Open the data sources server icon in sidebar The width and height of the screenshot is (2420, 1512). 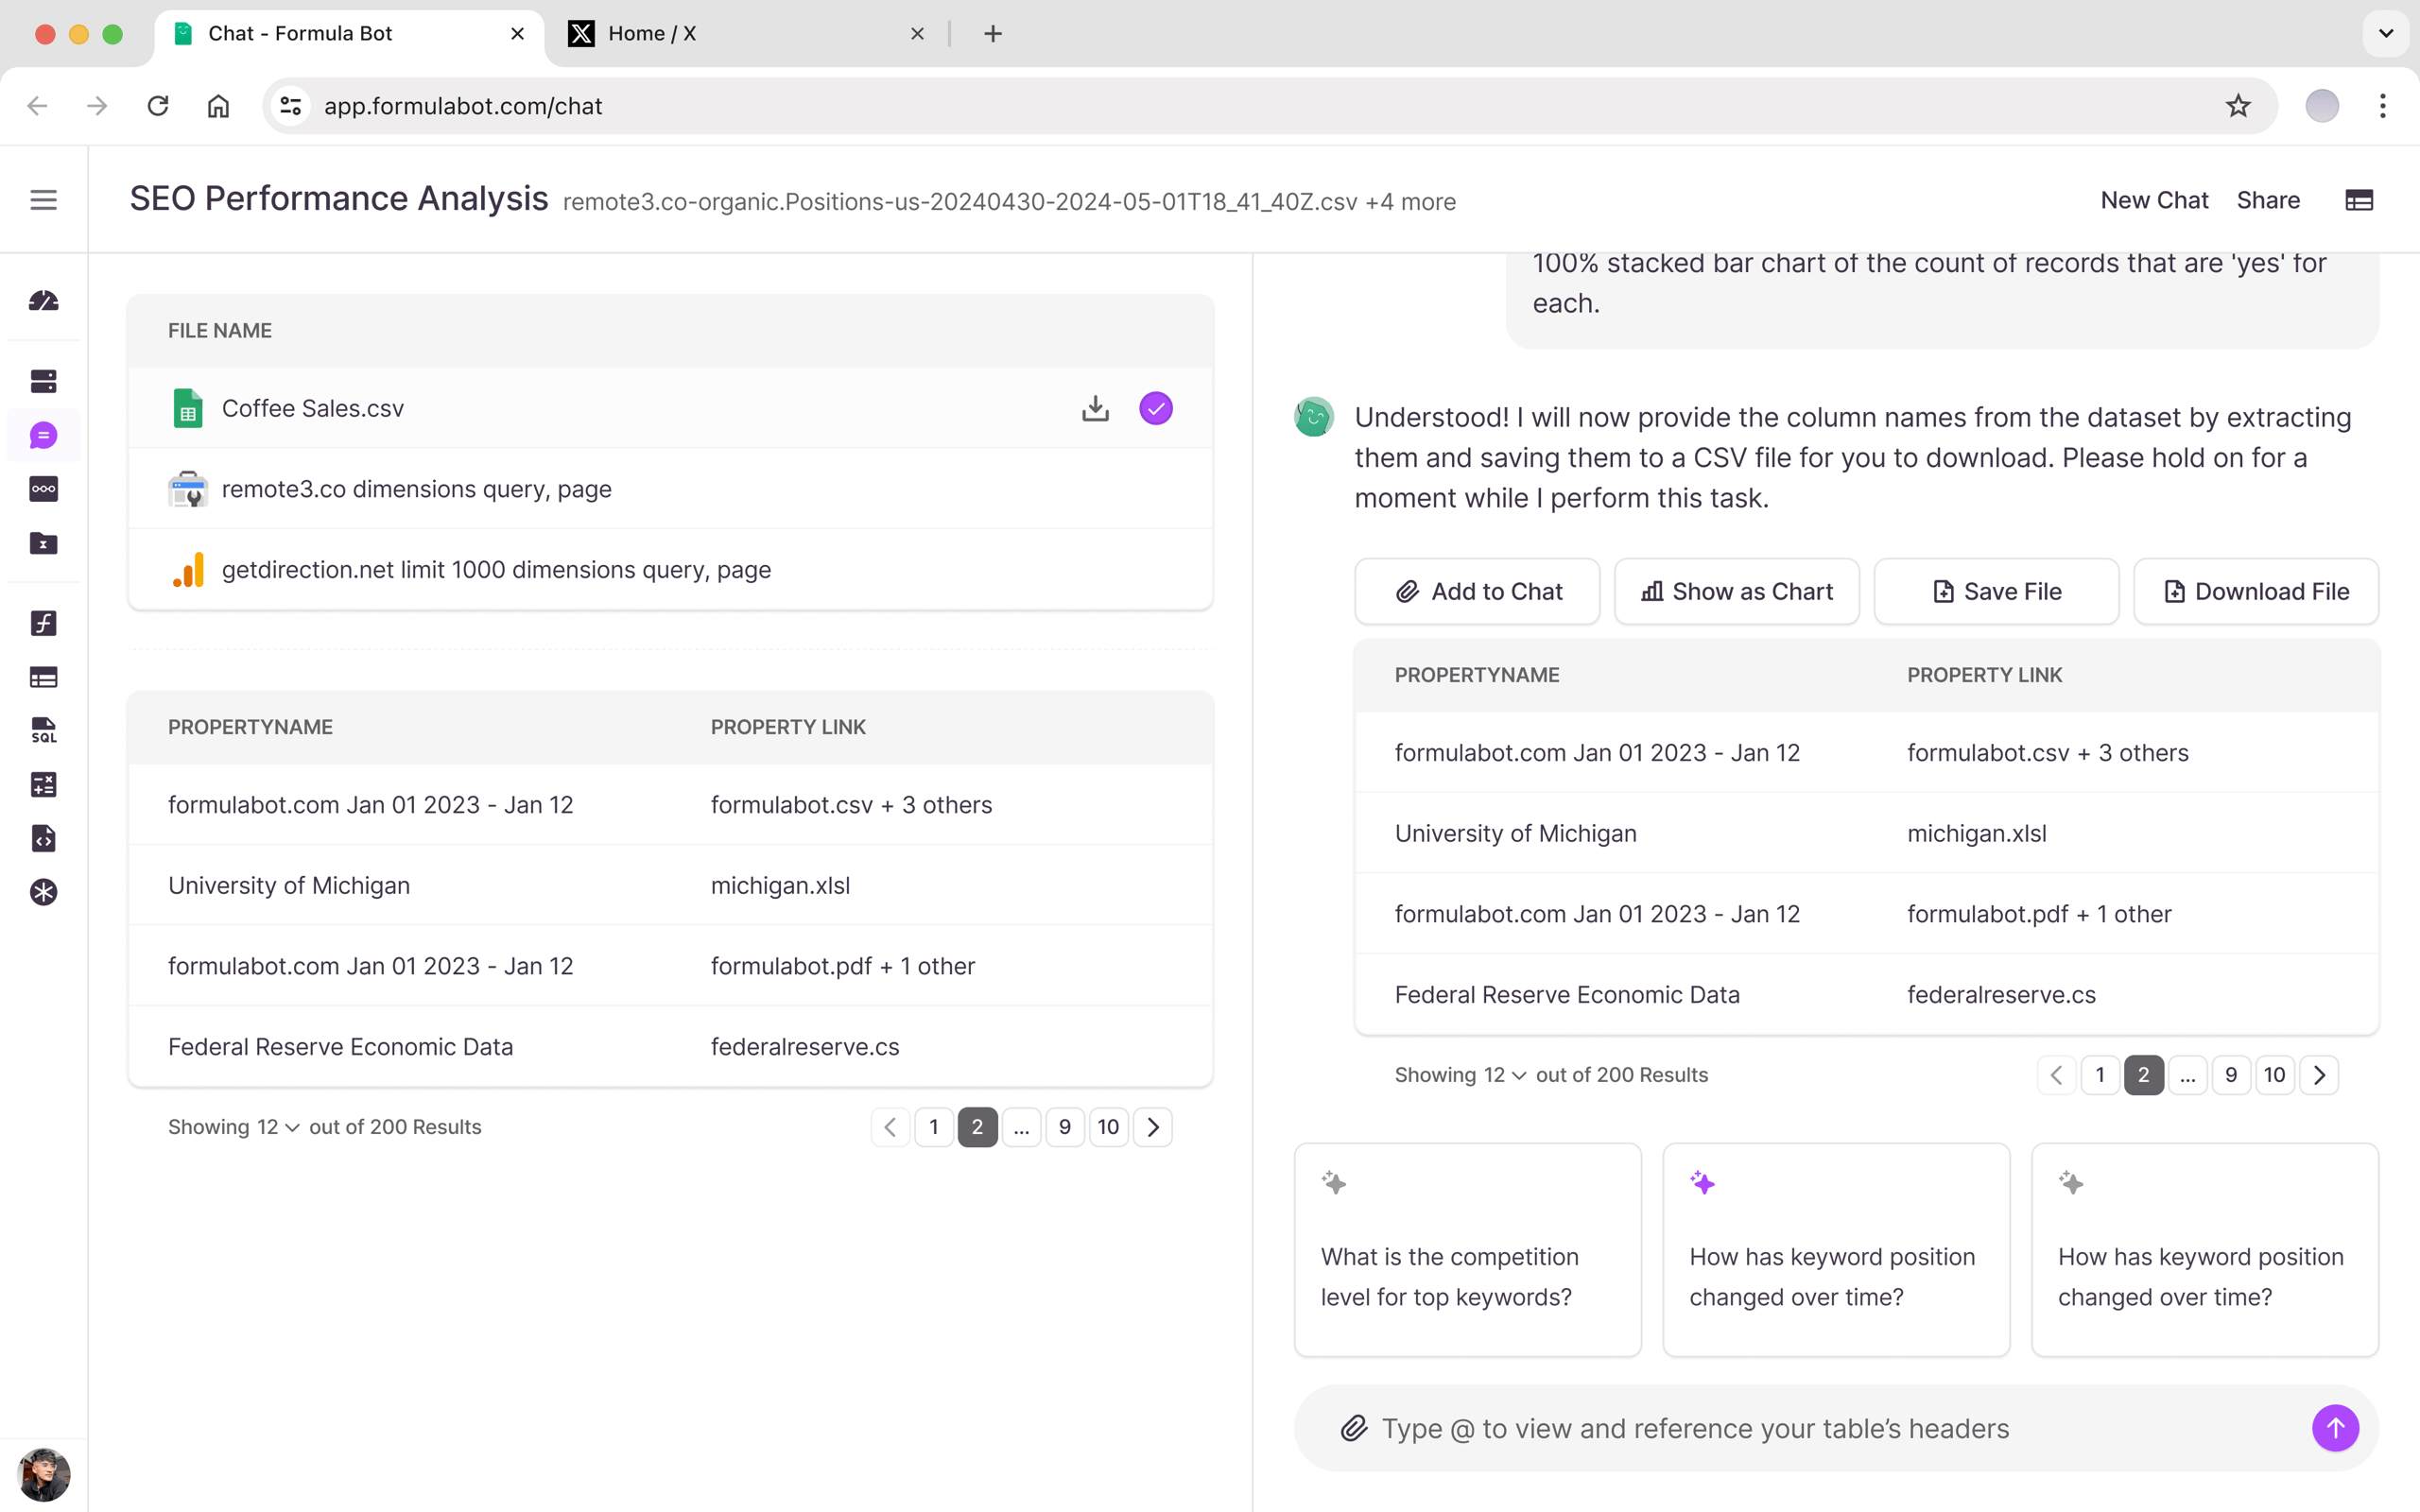click(43, 381)
